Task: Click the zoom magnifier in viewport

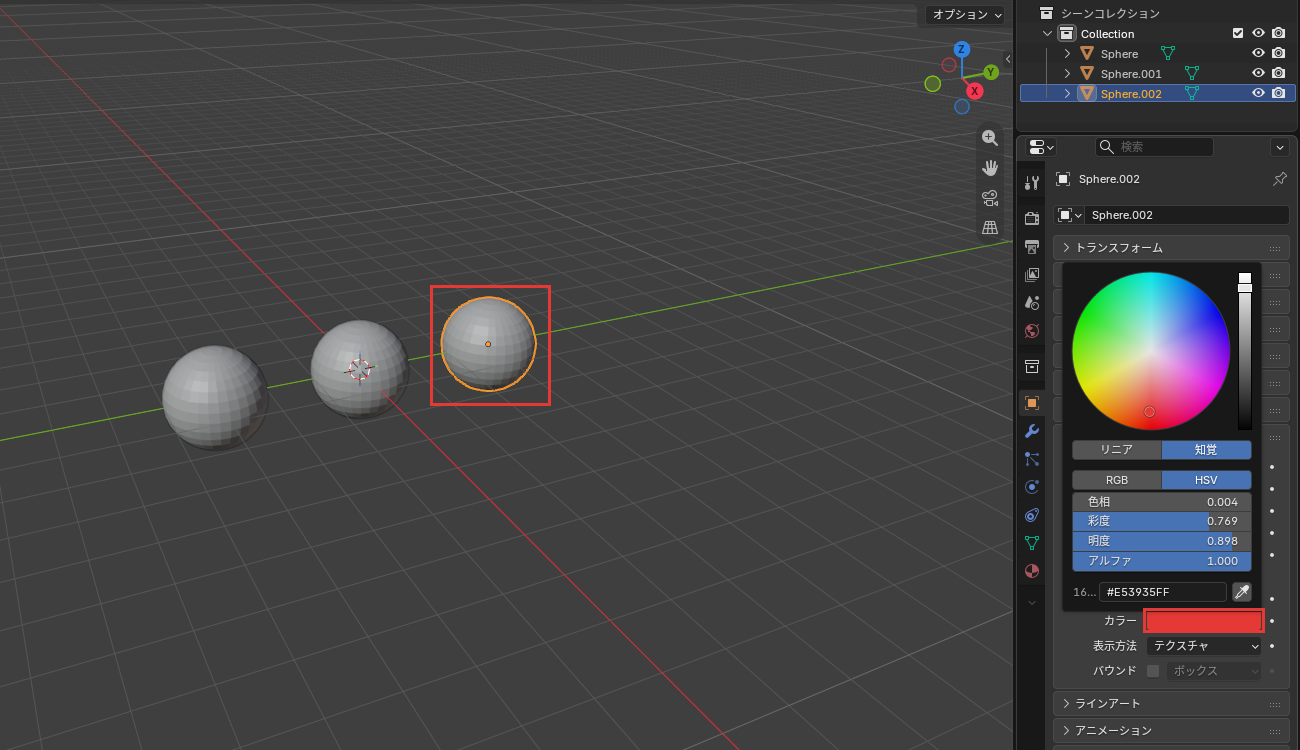Action: (x=990, y=138)
